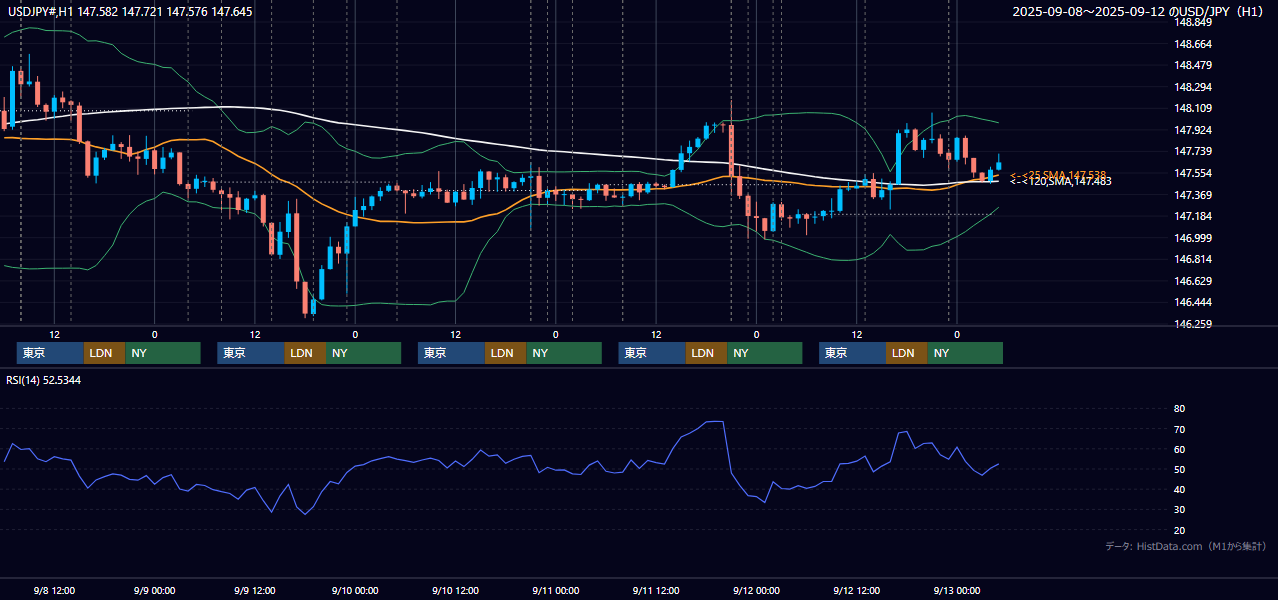Screen dimensions: 1278x600
Task: Select the RSI 60 level label
Action: 1180,450
